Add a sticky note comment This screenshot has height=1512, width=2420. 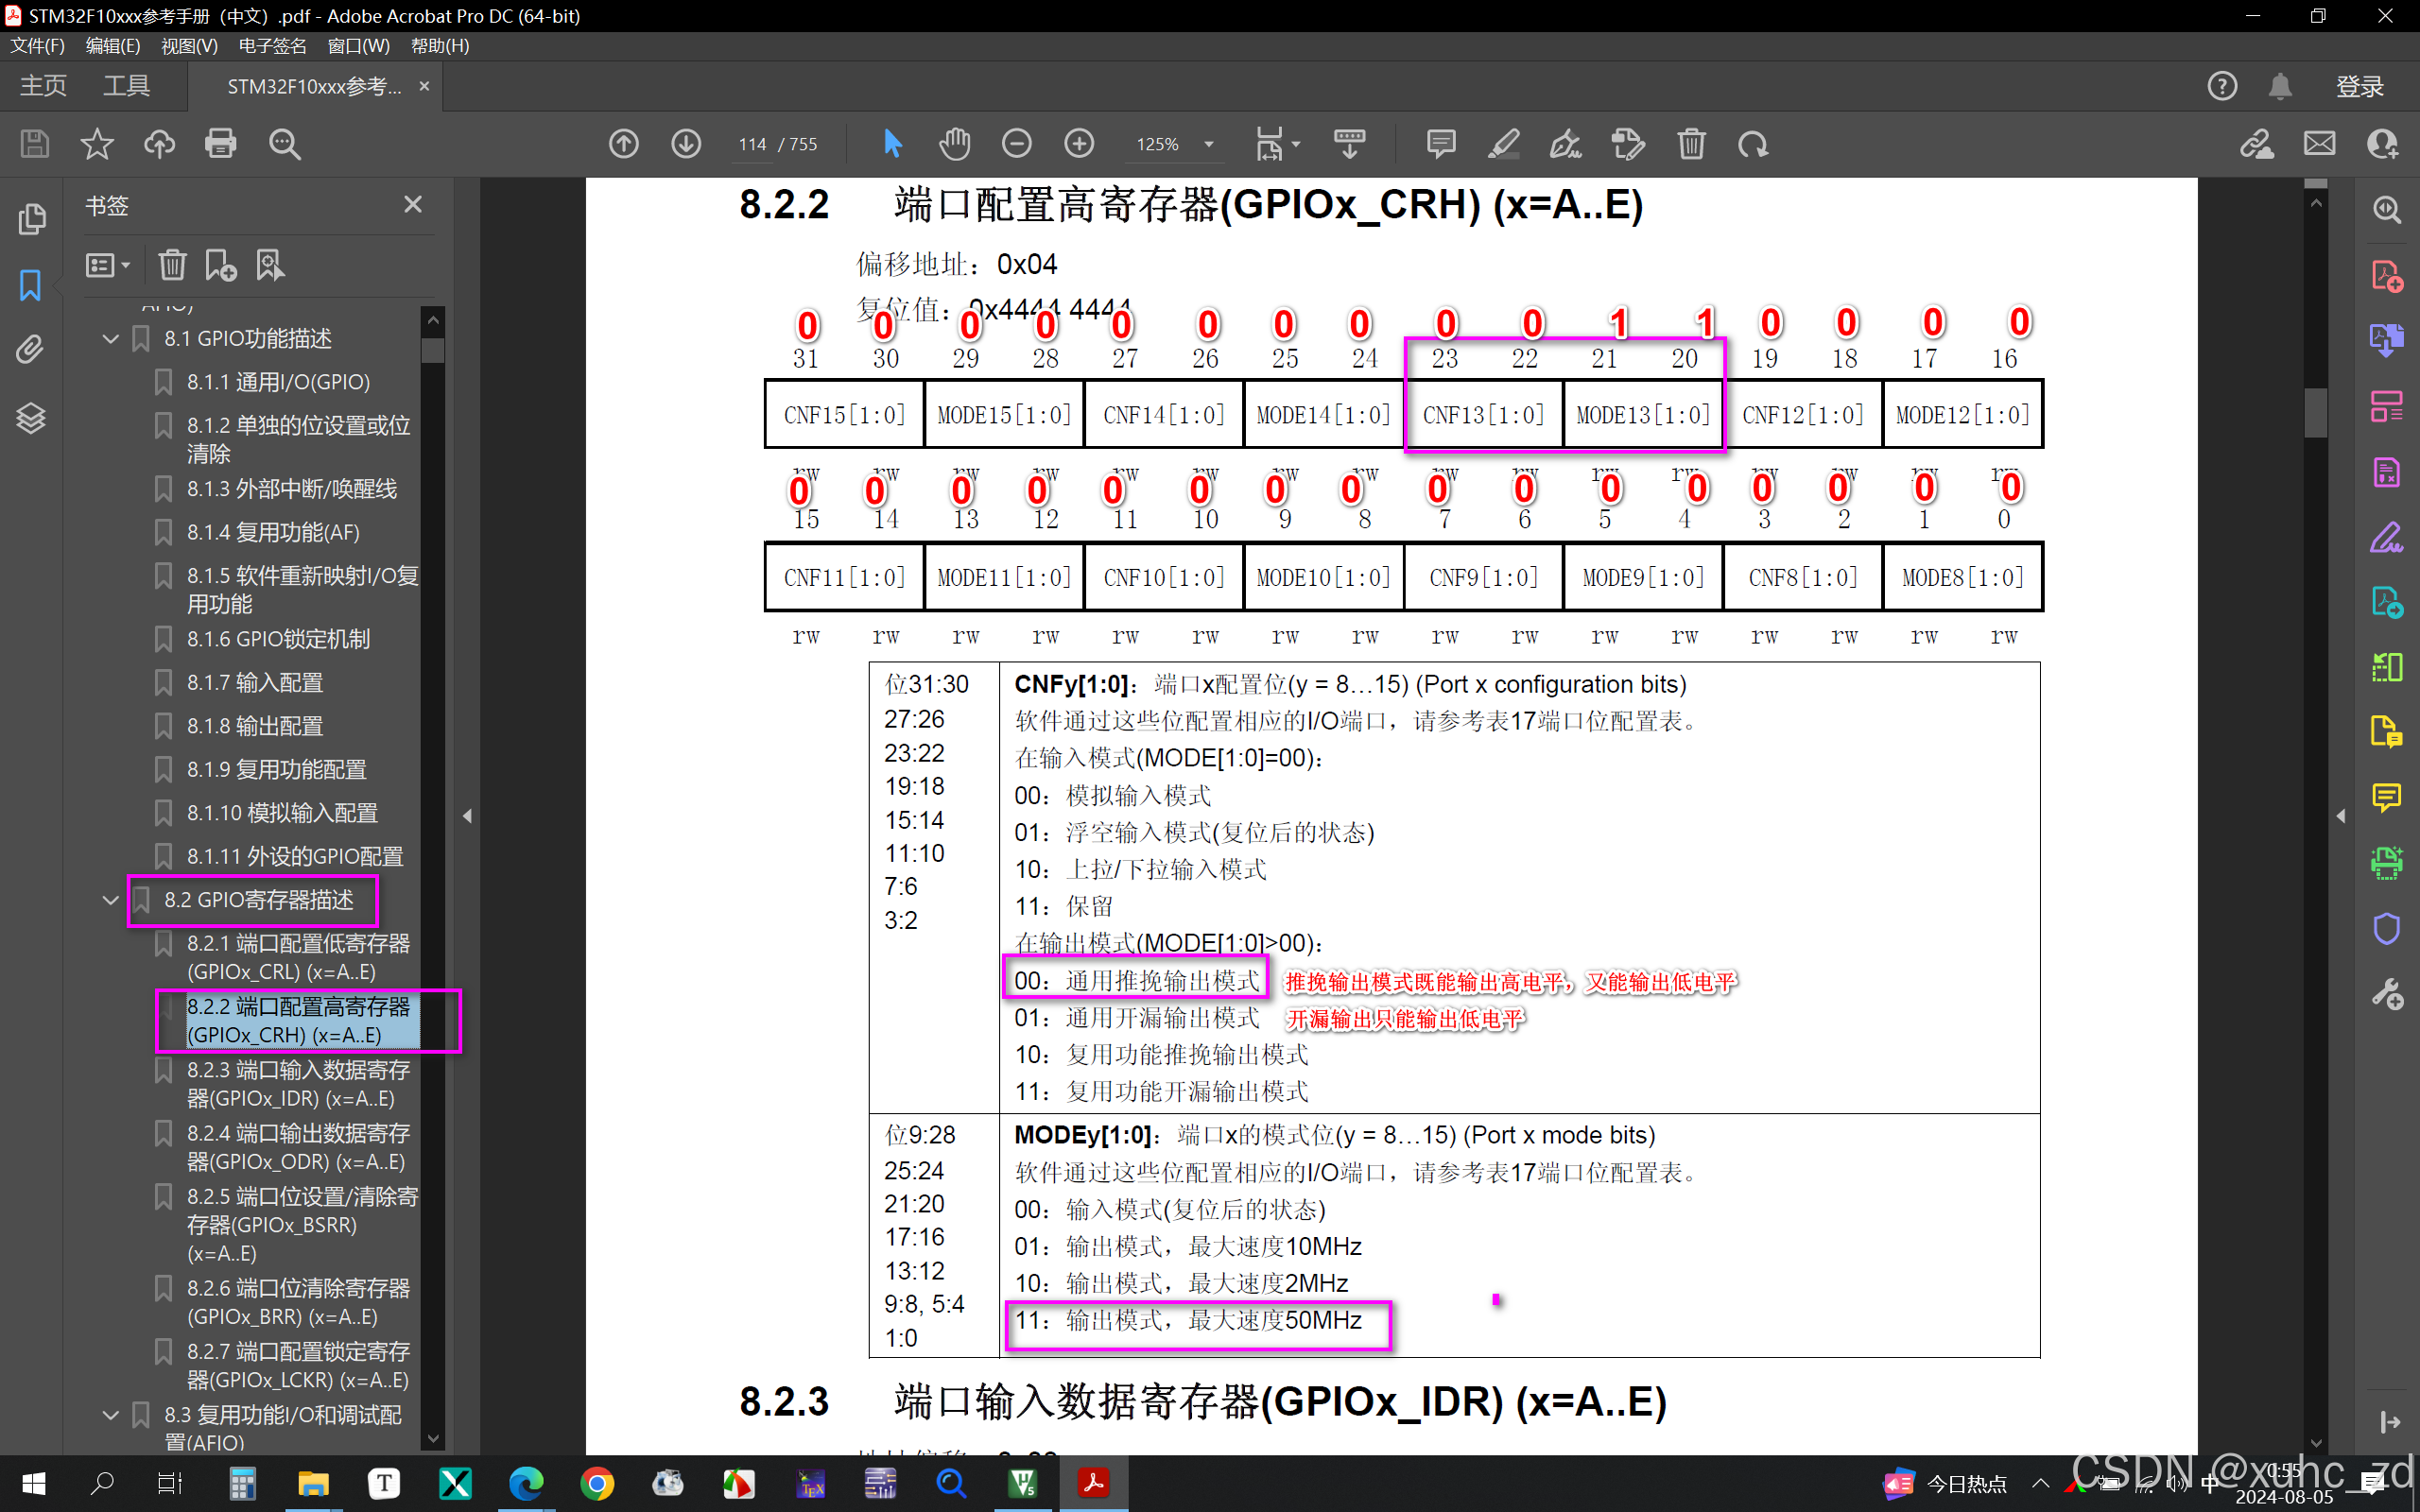click(1441, 144)
